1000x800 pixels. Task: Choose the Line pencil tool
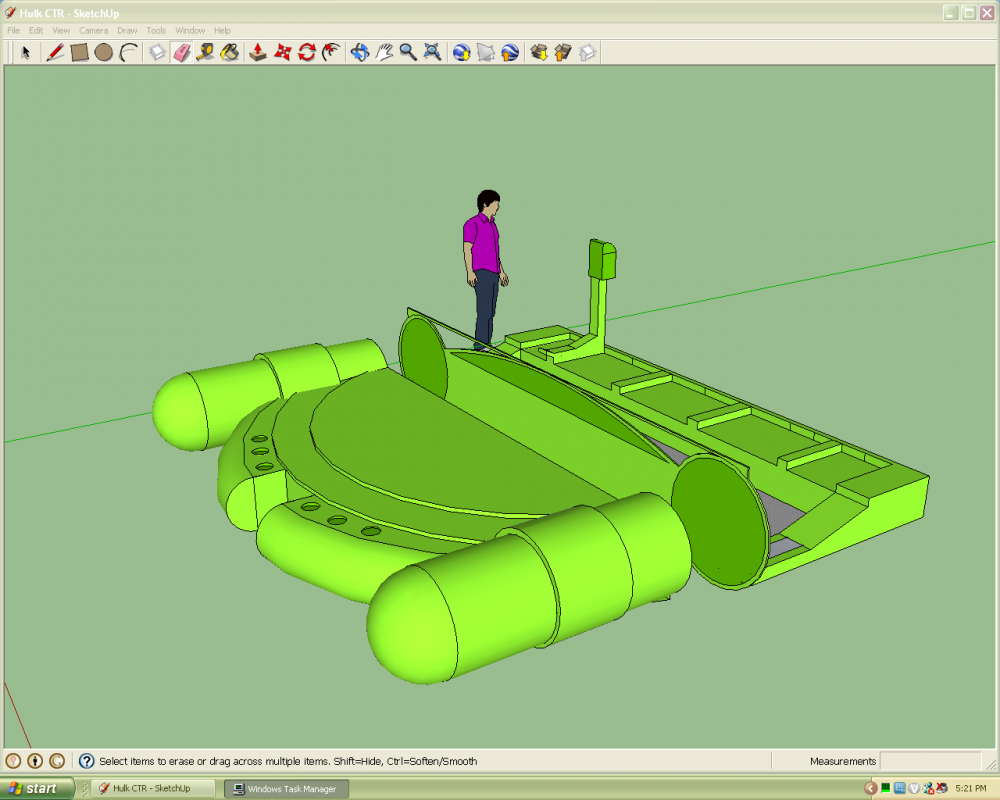[x=55, y=52]
